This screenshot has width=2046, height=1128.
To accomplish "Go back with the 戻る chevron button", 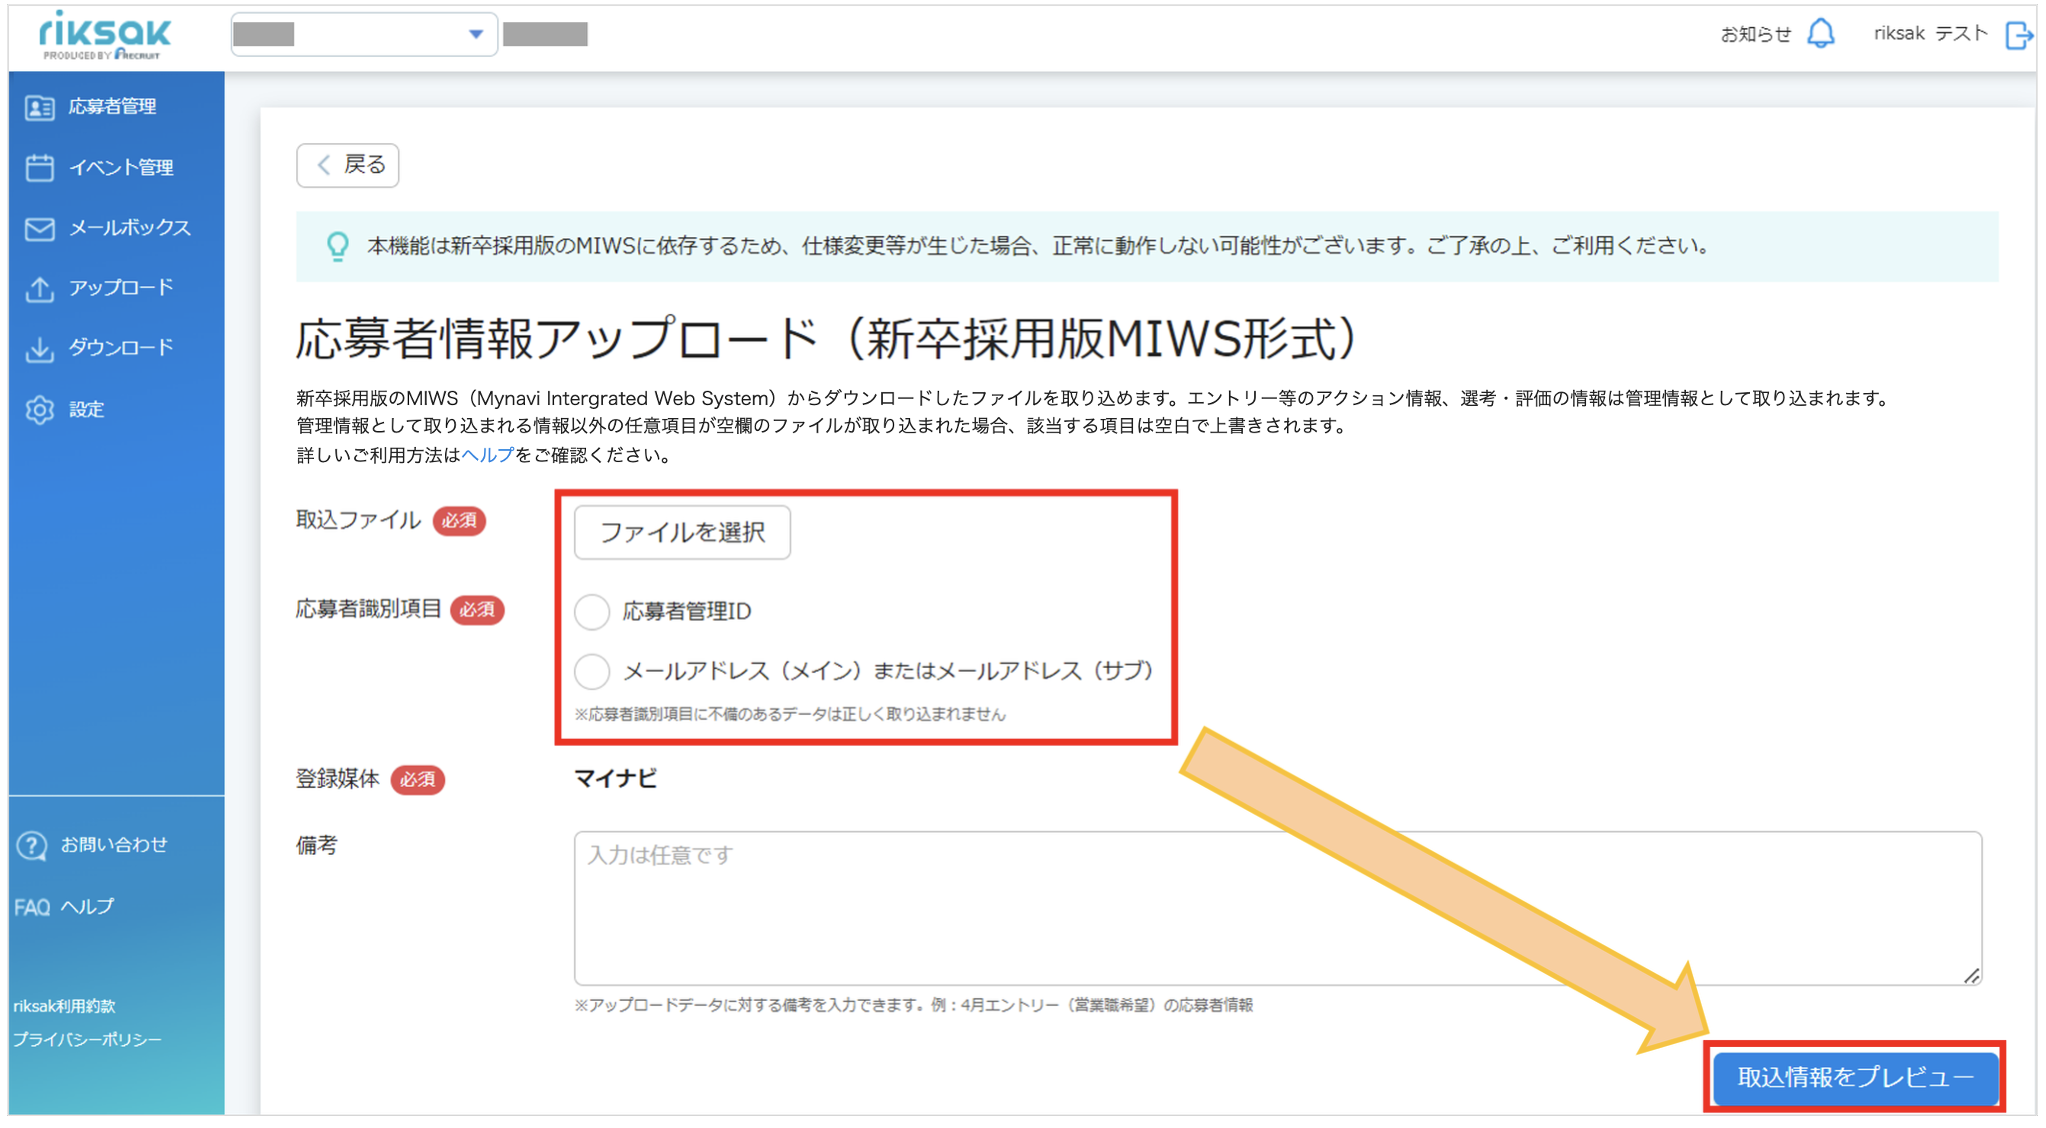I will (348, 165).
